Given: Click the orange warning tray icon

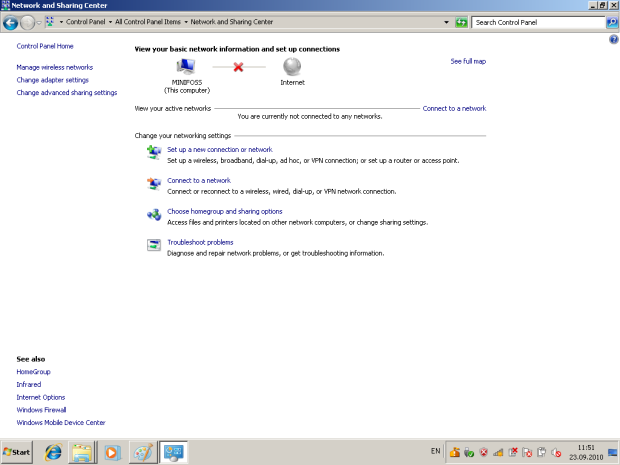Looking at the screenshot, I should (455, 452).
